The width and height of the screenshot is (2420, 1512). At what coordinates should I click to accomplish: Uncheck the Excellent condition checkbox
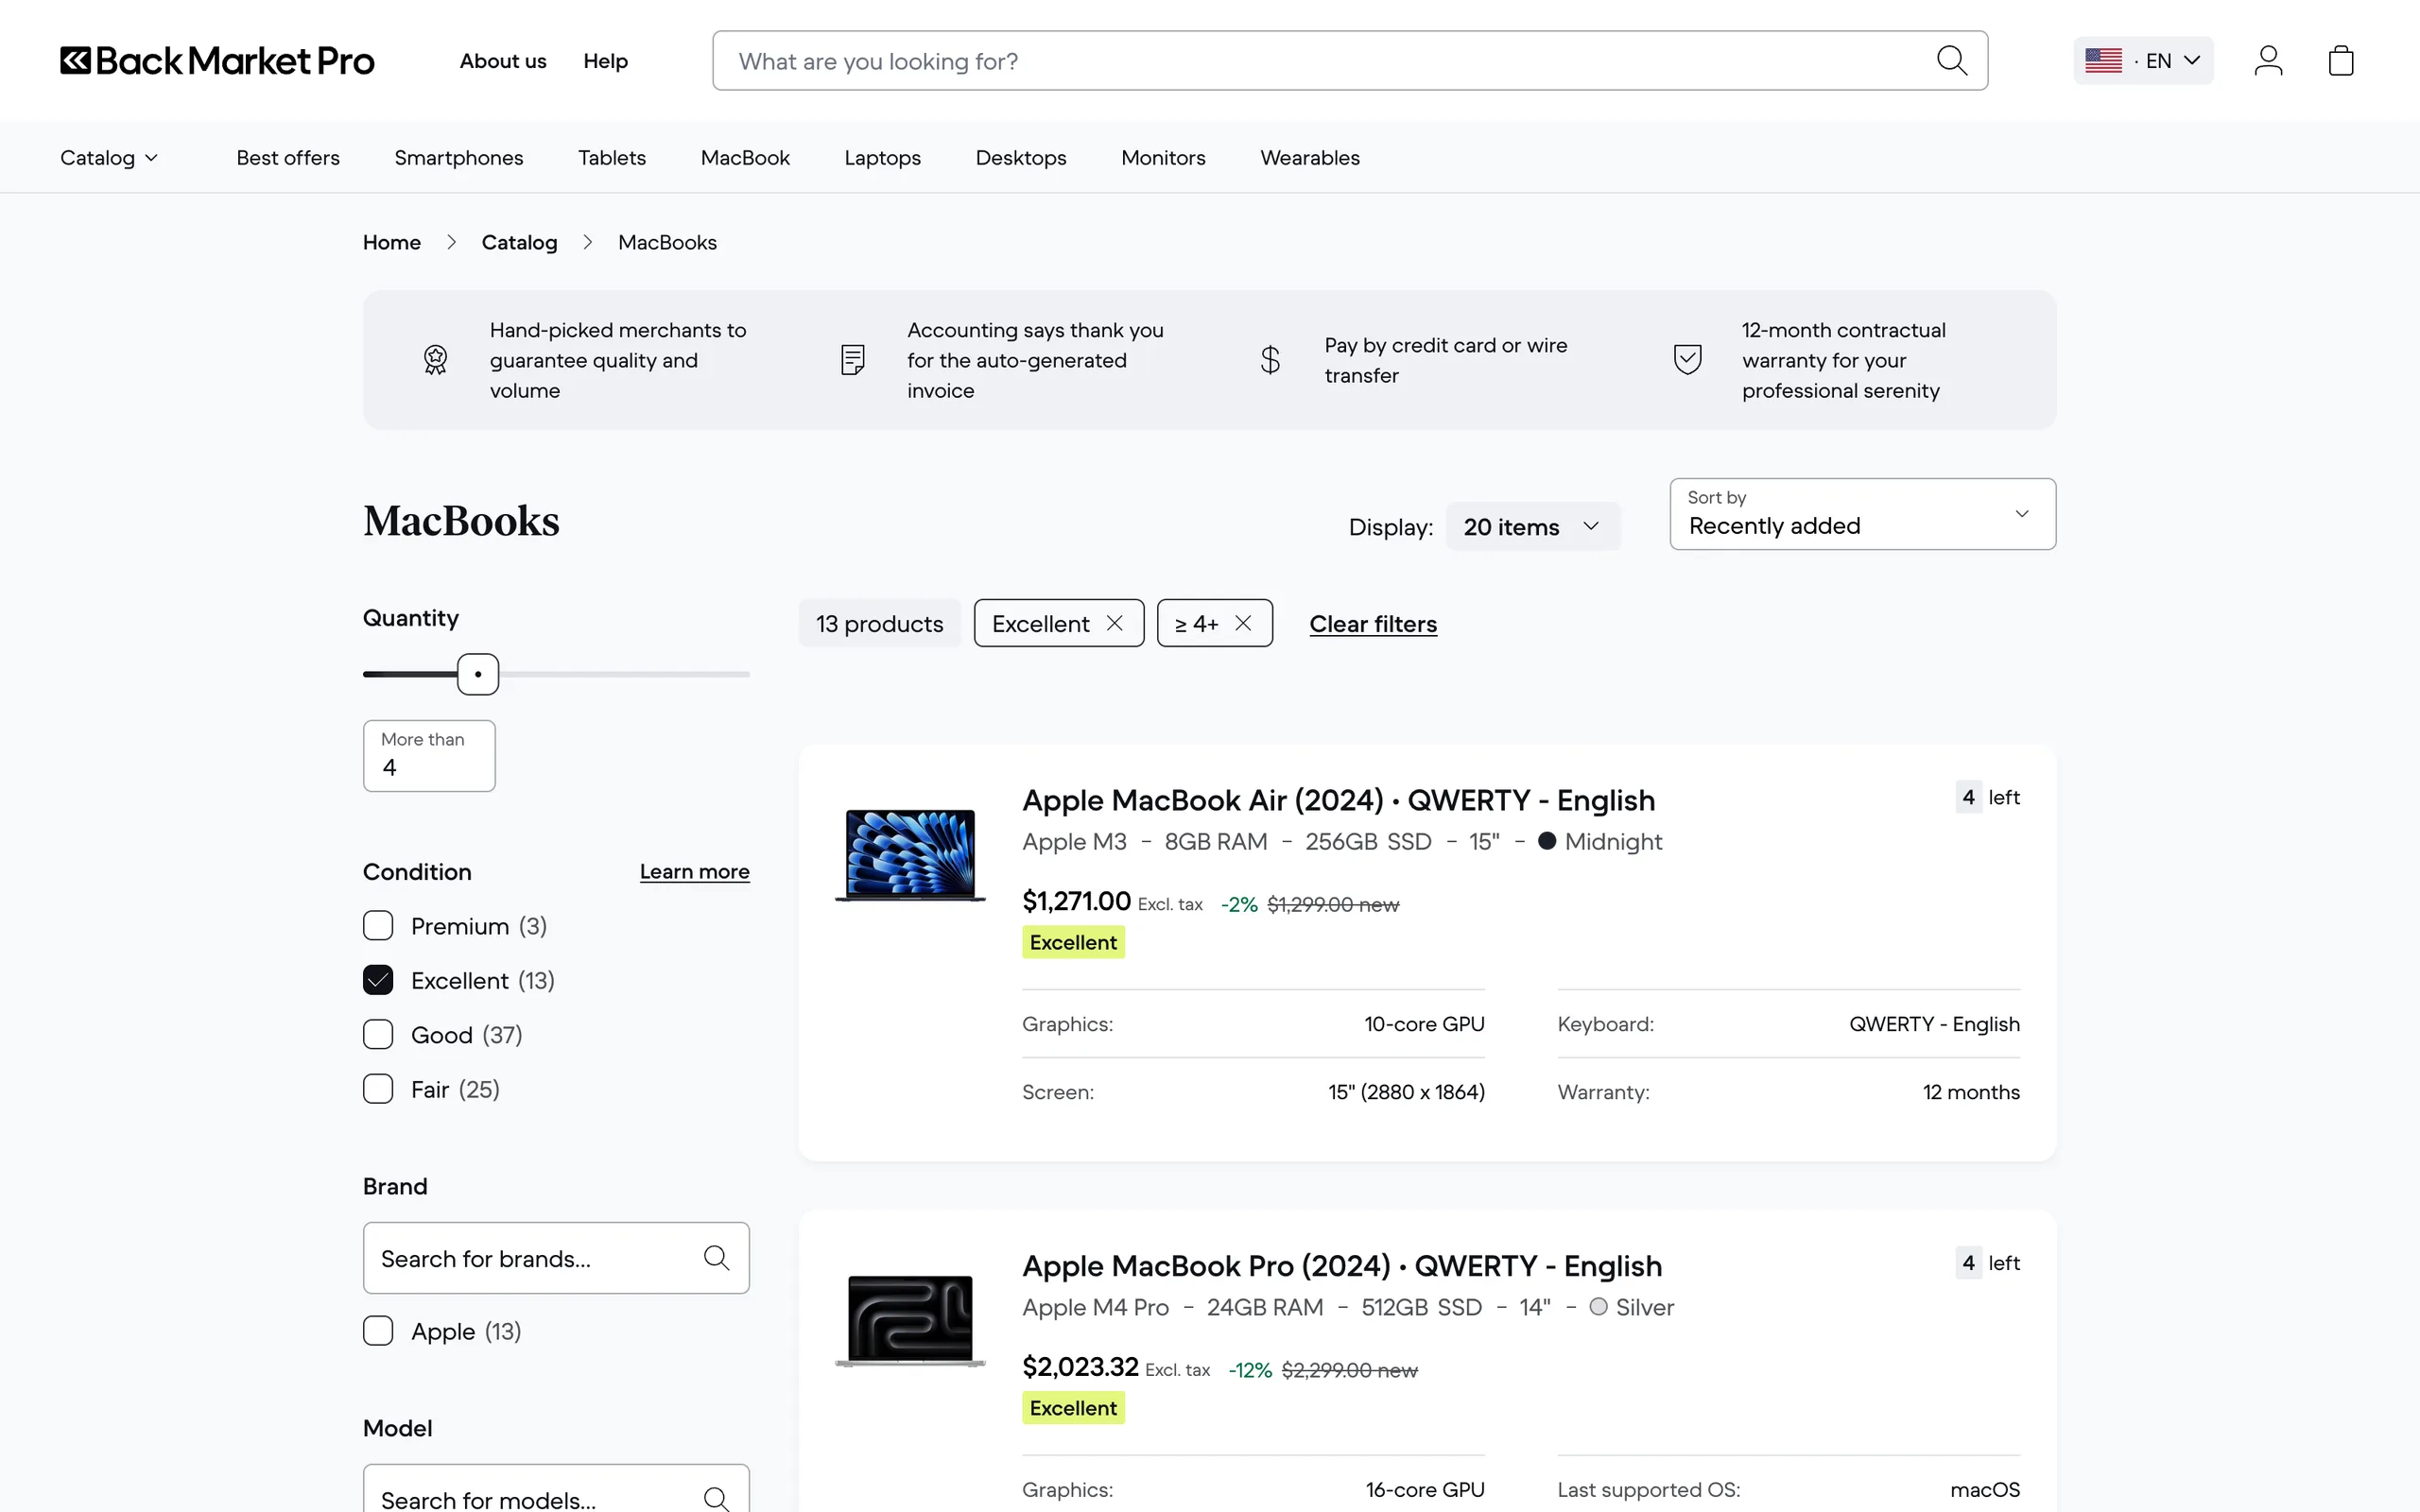378,980
